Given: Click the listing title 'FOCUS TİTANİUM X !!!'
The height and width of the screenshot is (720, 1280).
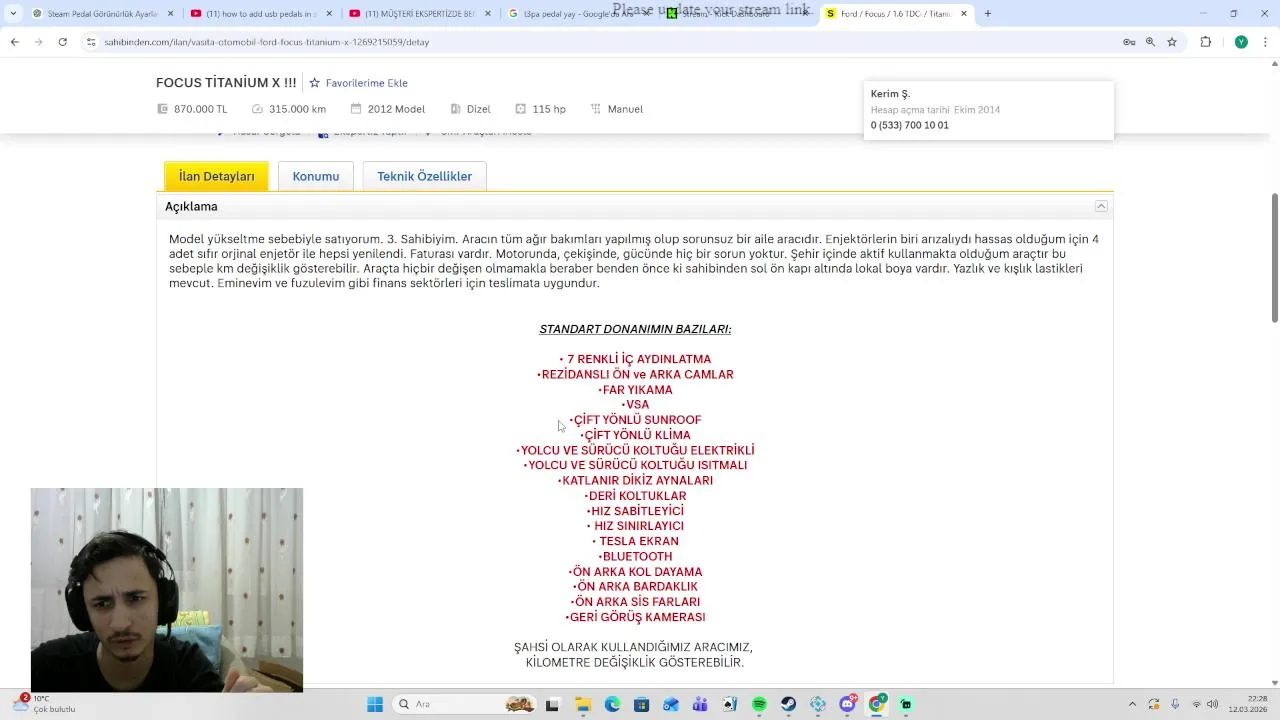Looking at the screenshot, I should tap(226, 83).
